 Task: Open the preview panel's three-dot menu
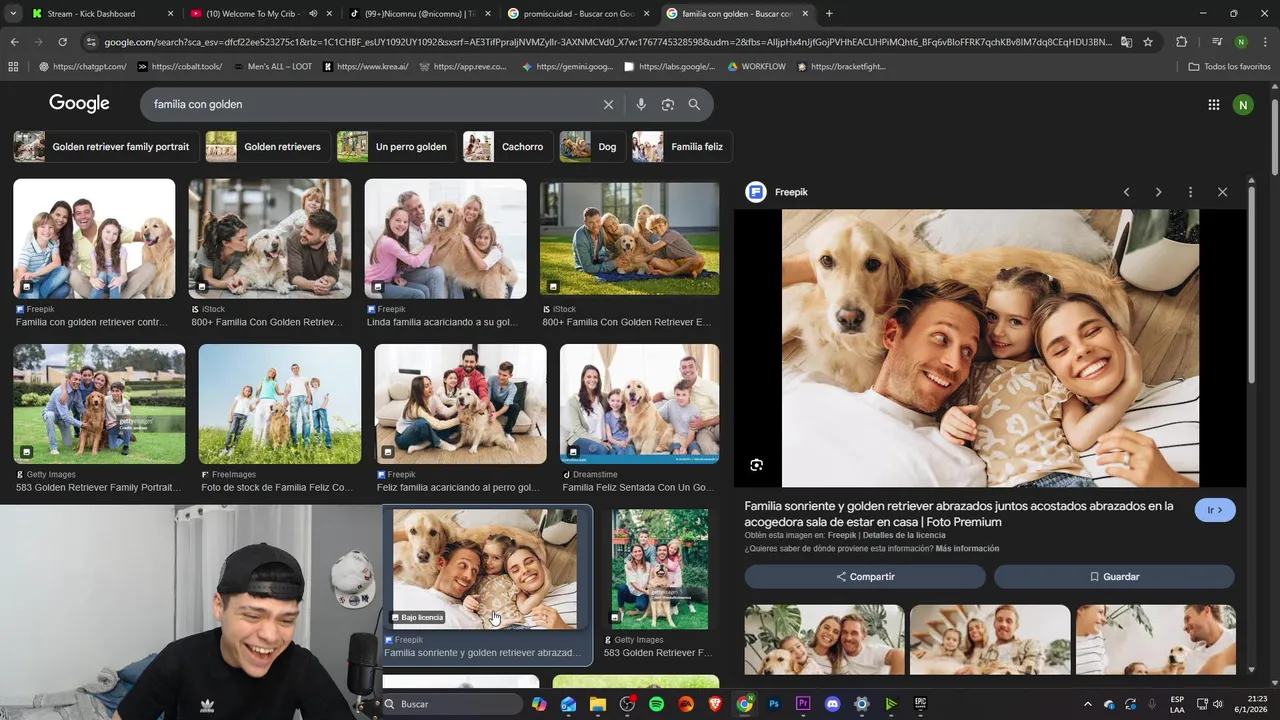coord(1190,192)
